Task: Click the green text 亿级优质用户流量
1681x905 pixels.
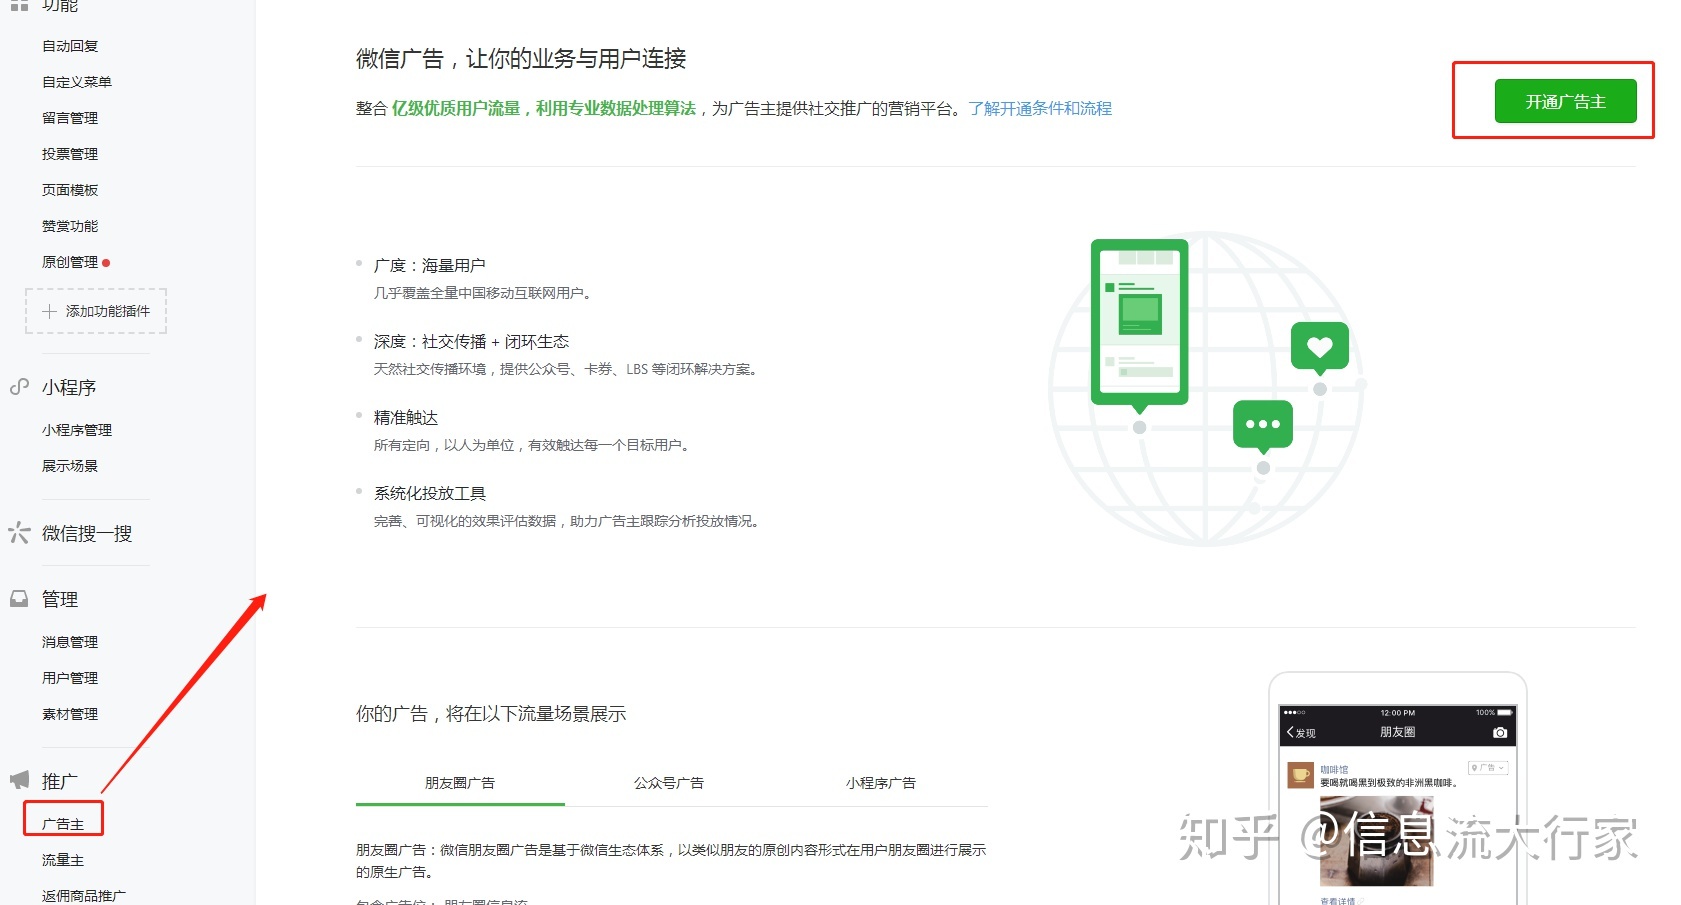Action: click(456, 108)
